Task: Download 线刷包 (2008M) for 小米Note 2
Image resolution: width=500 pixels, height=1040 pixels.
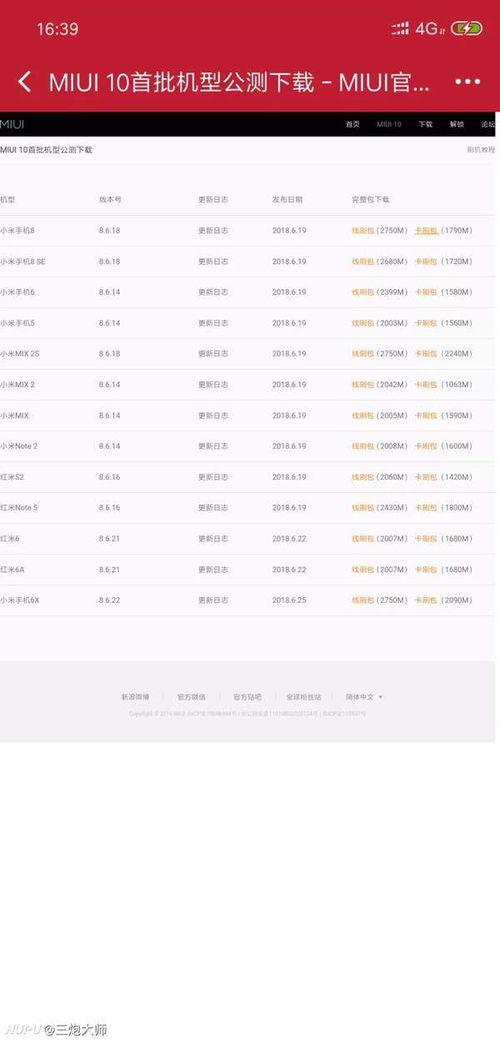Action: click(x=362, y=446)
